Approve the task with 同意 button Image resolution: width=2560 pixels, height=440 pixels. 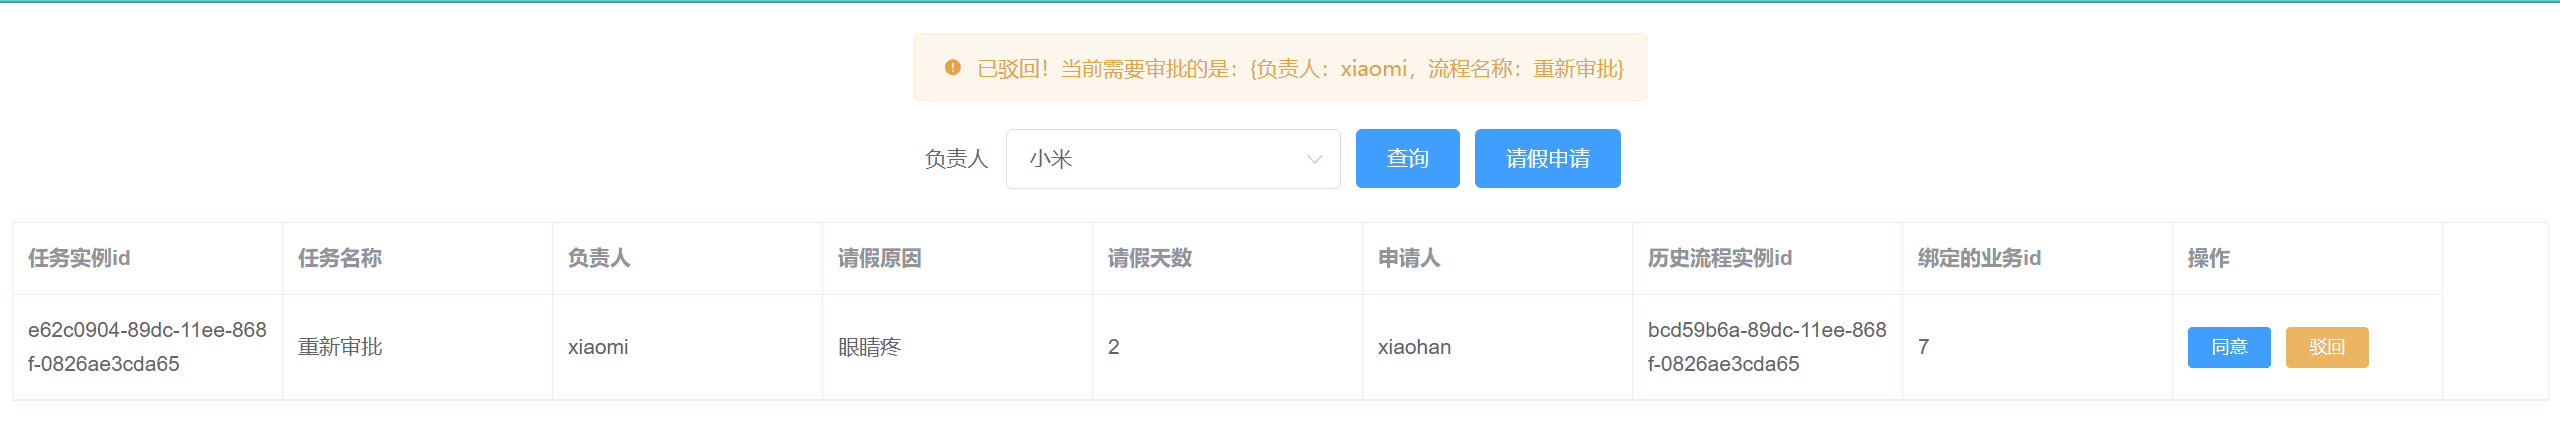[x=2229, y=347]
